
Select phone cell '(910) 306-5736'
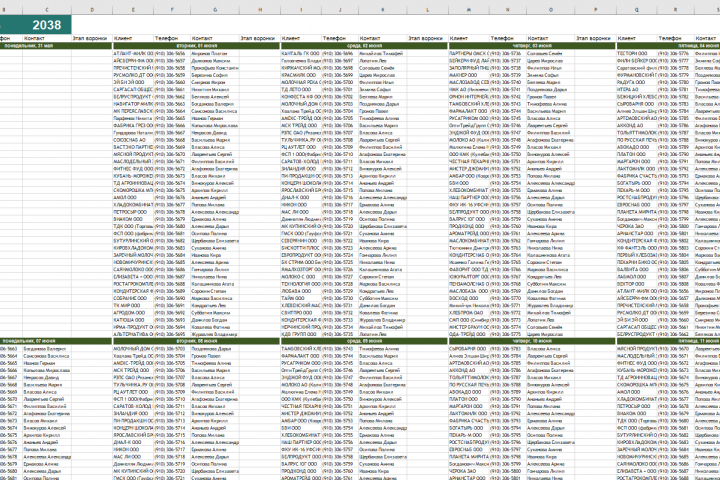(x=507, y=53)
